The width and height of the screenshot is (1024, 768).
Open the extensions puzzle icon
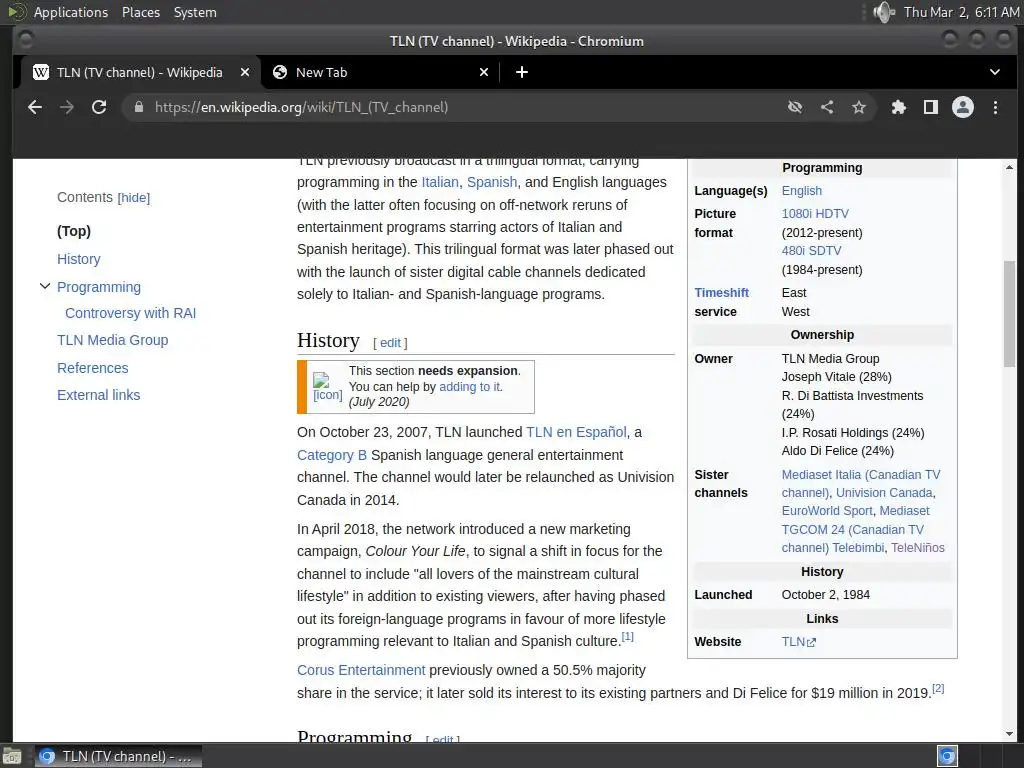tap(899, 107)
